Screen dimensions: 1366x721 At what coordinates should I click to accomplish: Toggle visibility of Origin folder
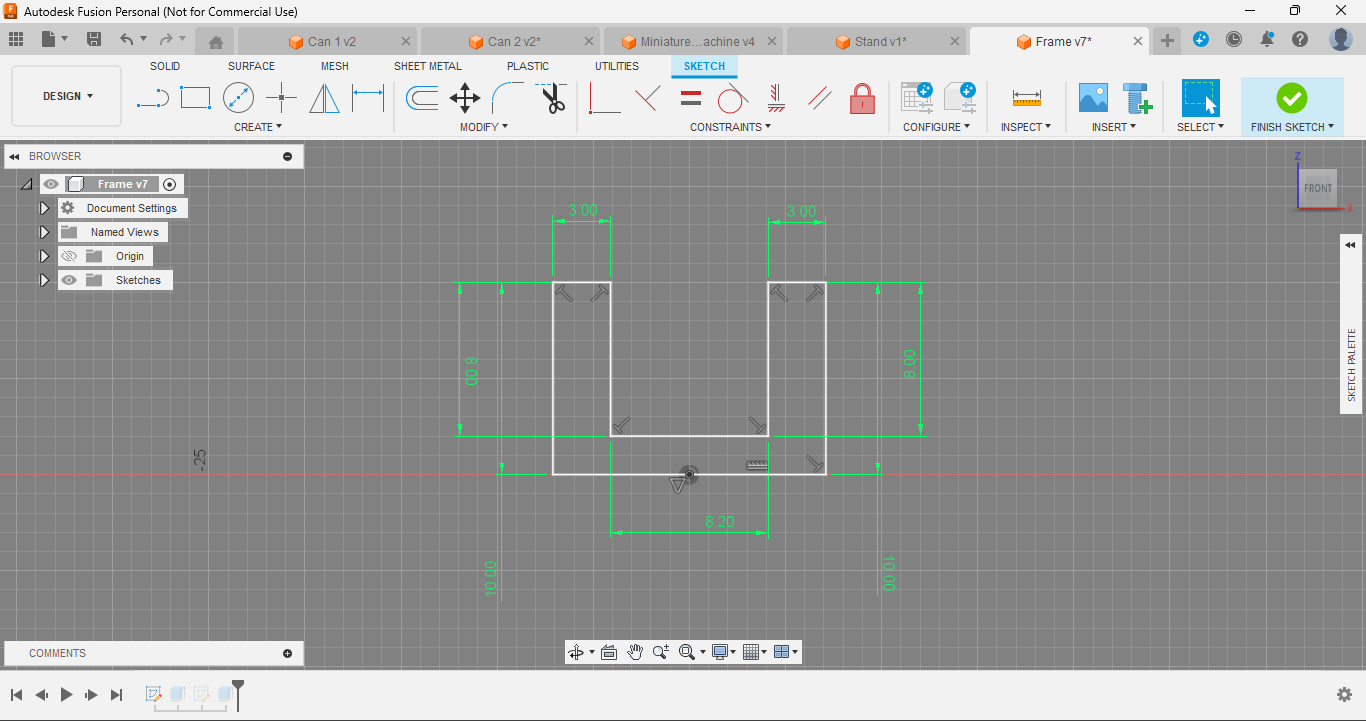(x=69, y=256)
